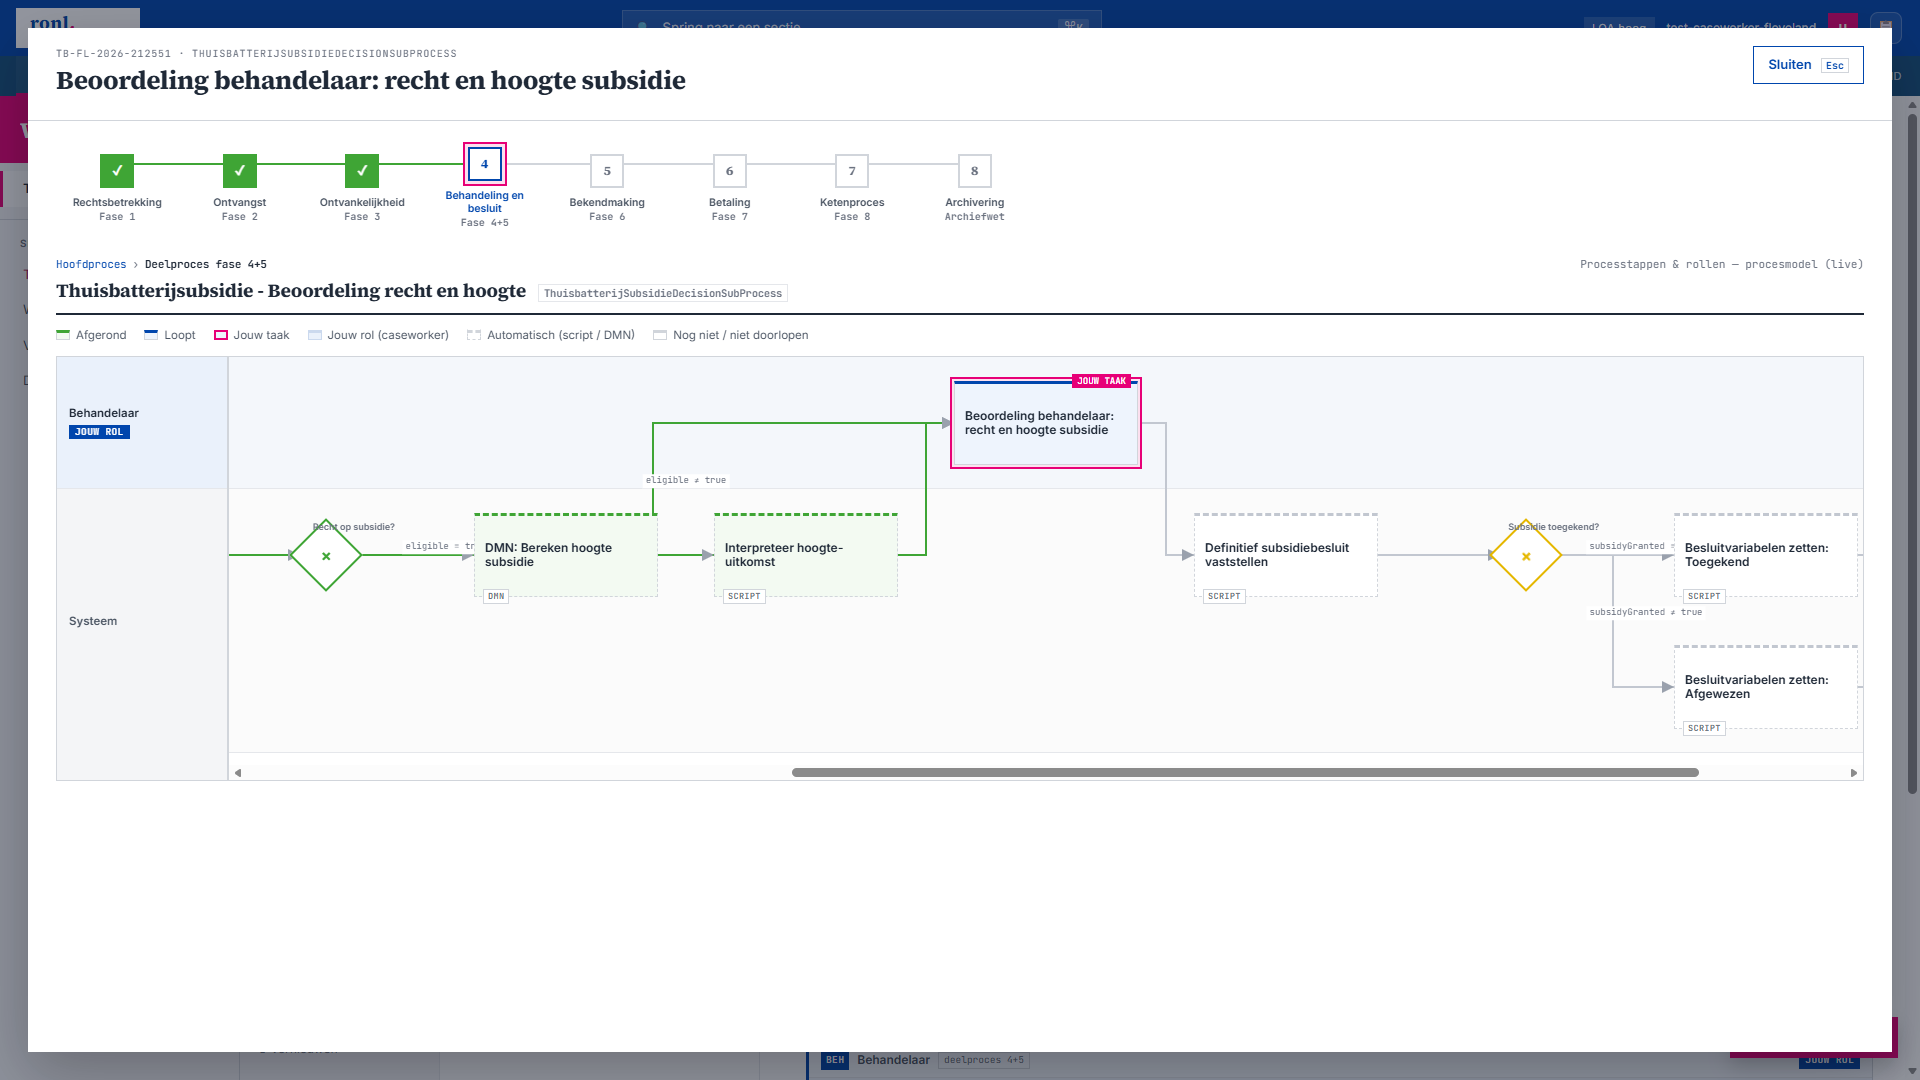Click 'Automatisch (script / DMN)' legend entry

(551, 336)
